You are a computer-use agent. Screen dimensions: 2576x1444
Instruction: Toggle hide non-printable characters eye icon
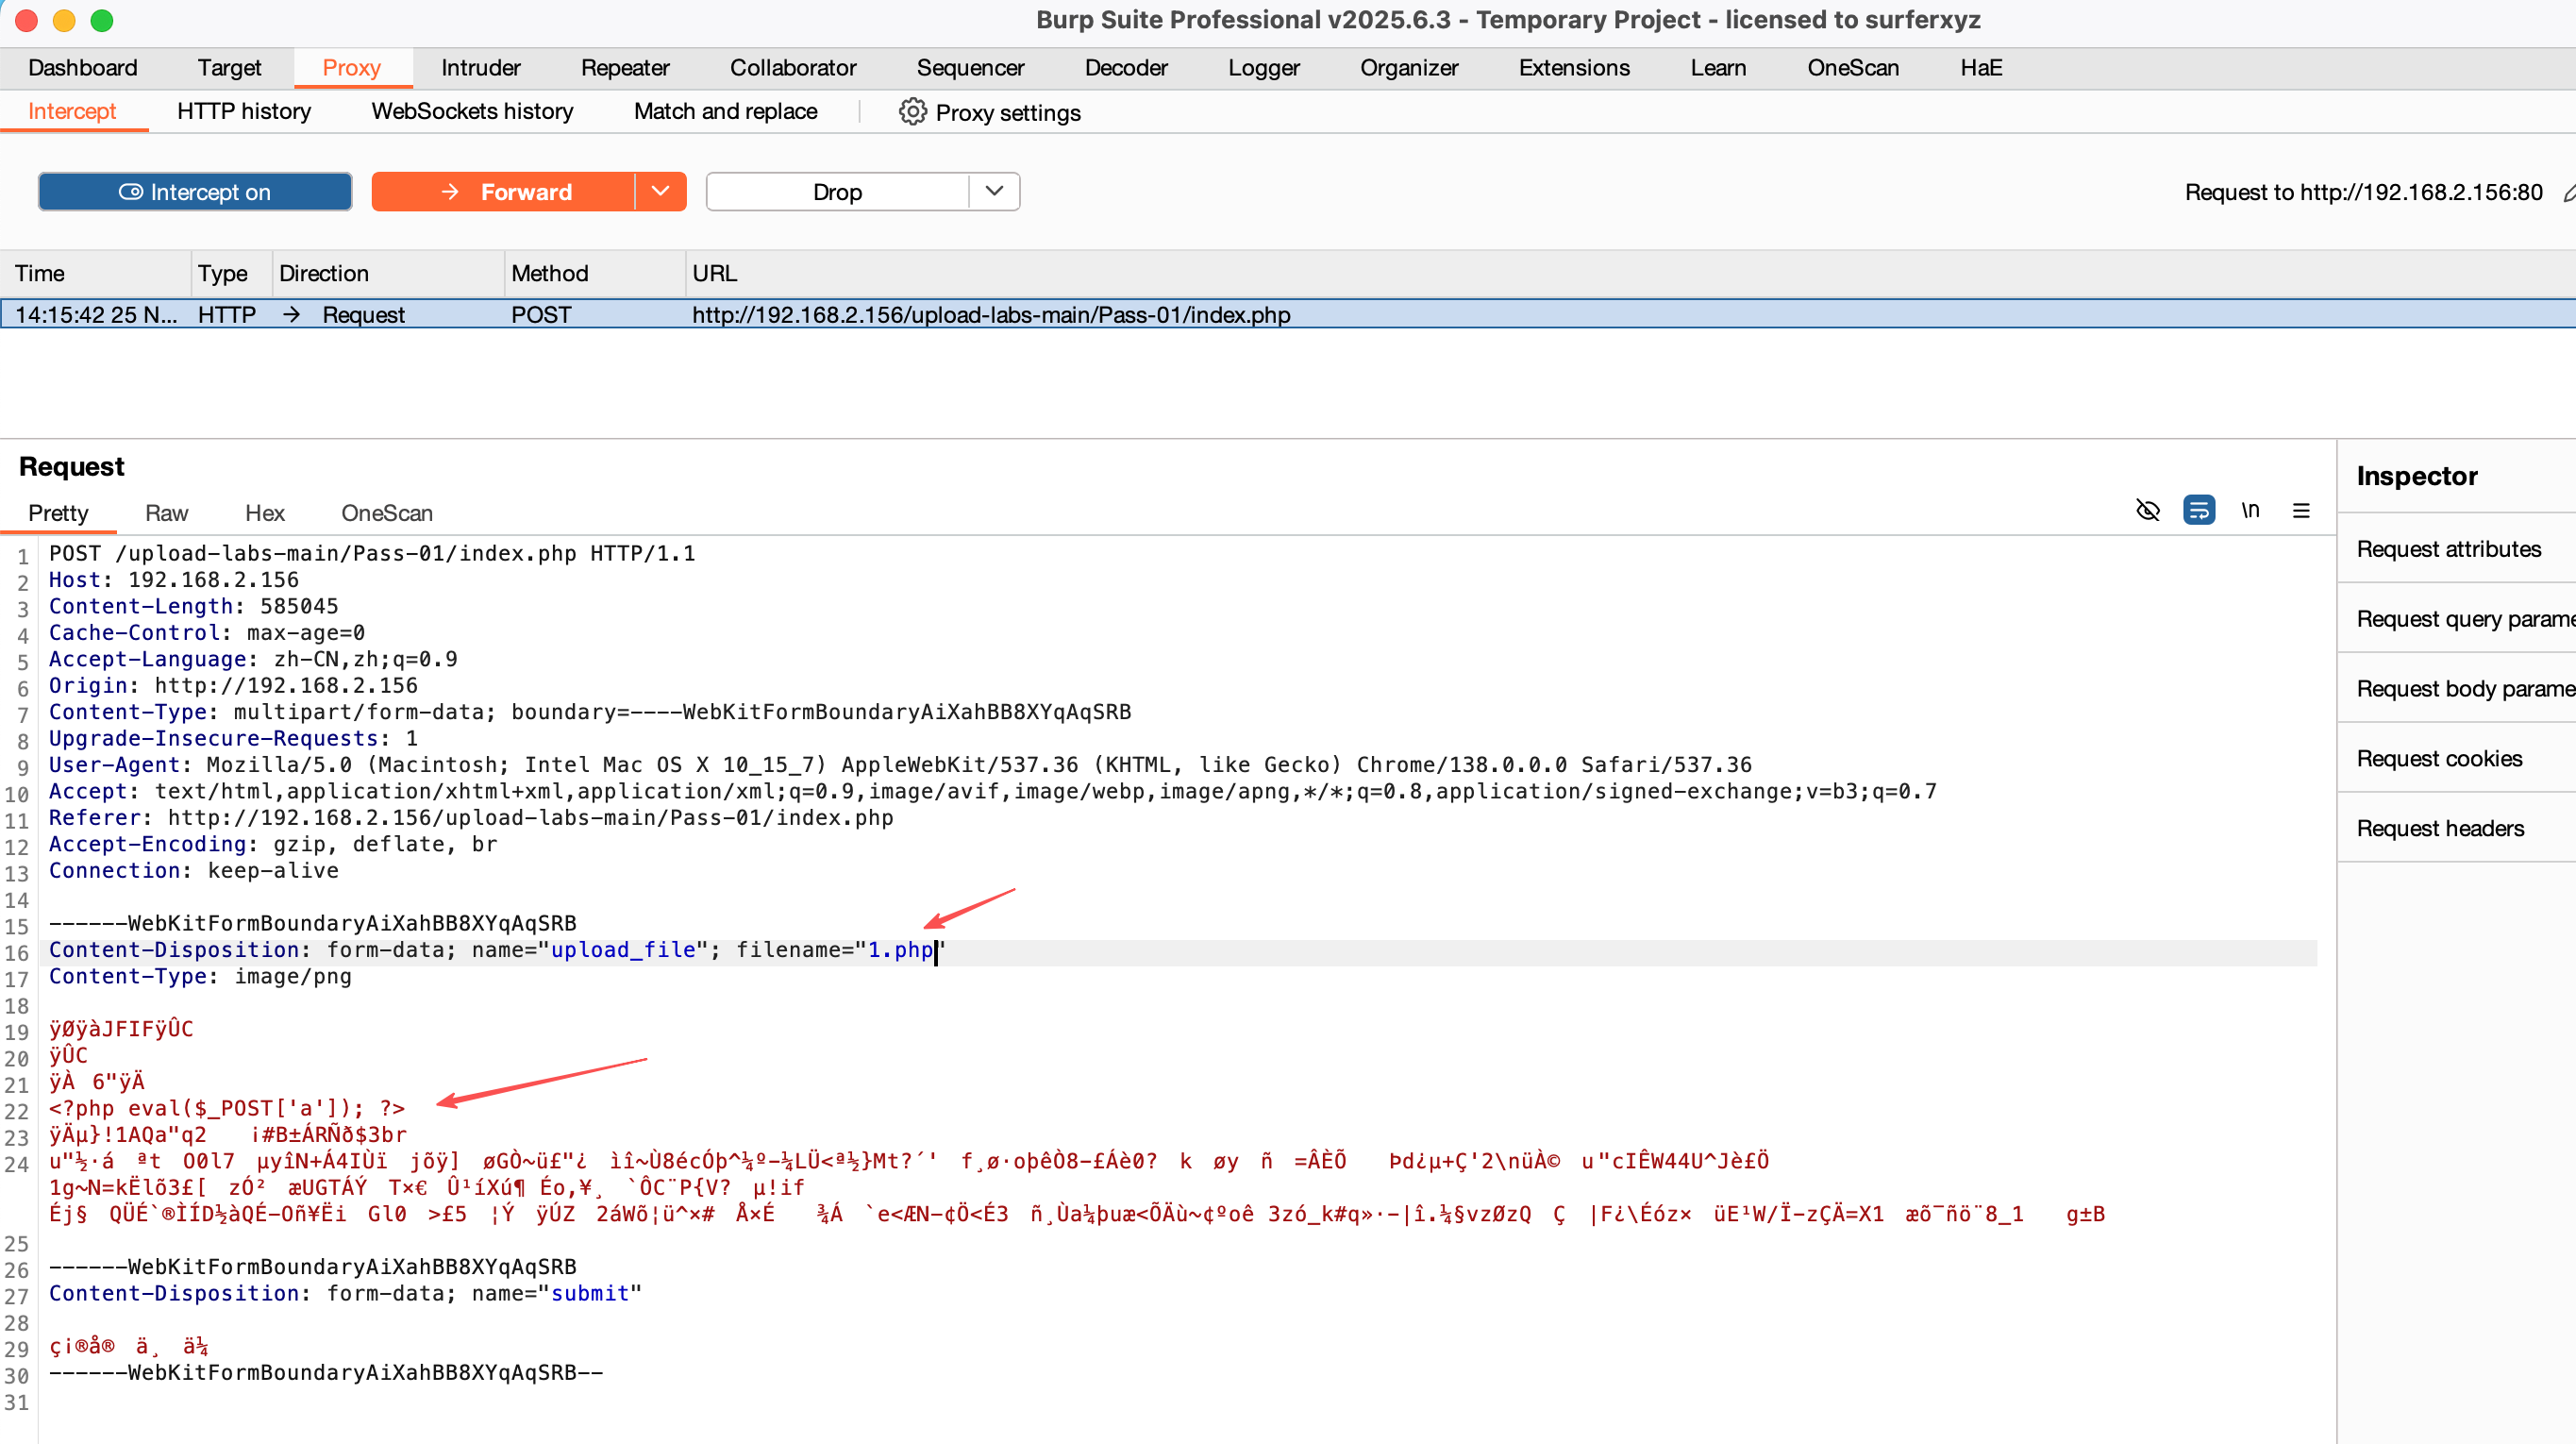point(2147,511)
